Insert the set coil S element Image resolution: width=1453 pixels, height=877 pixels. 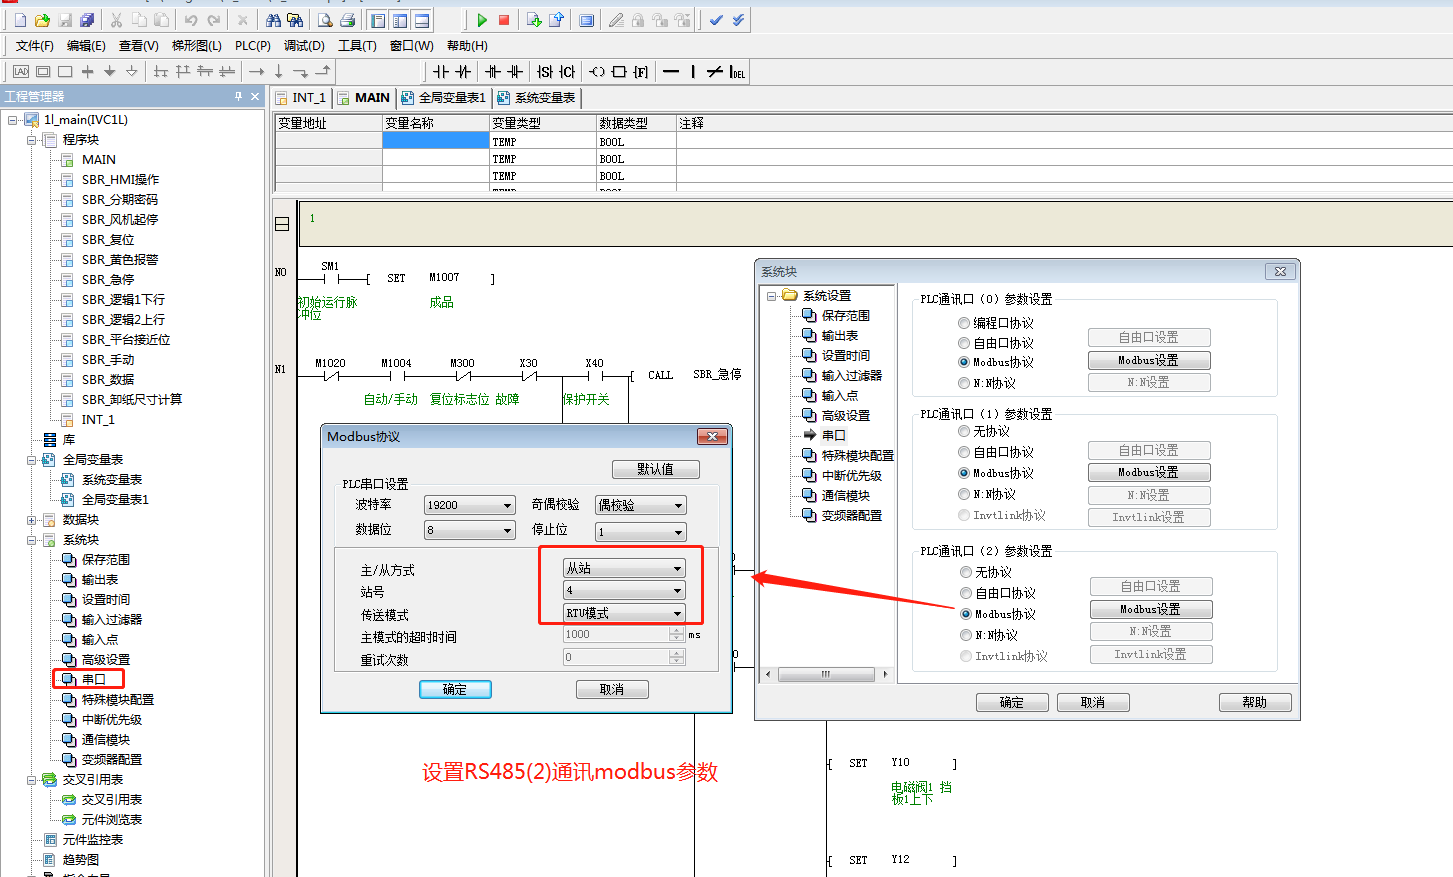[x=545, y=72]
